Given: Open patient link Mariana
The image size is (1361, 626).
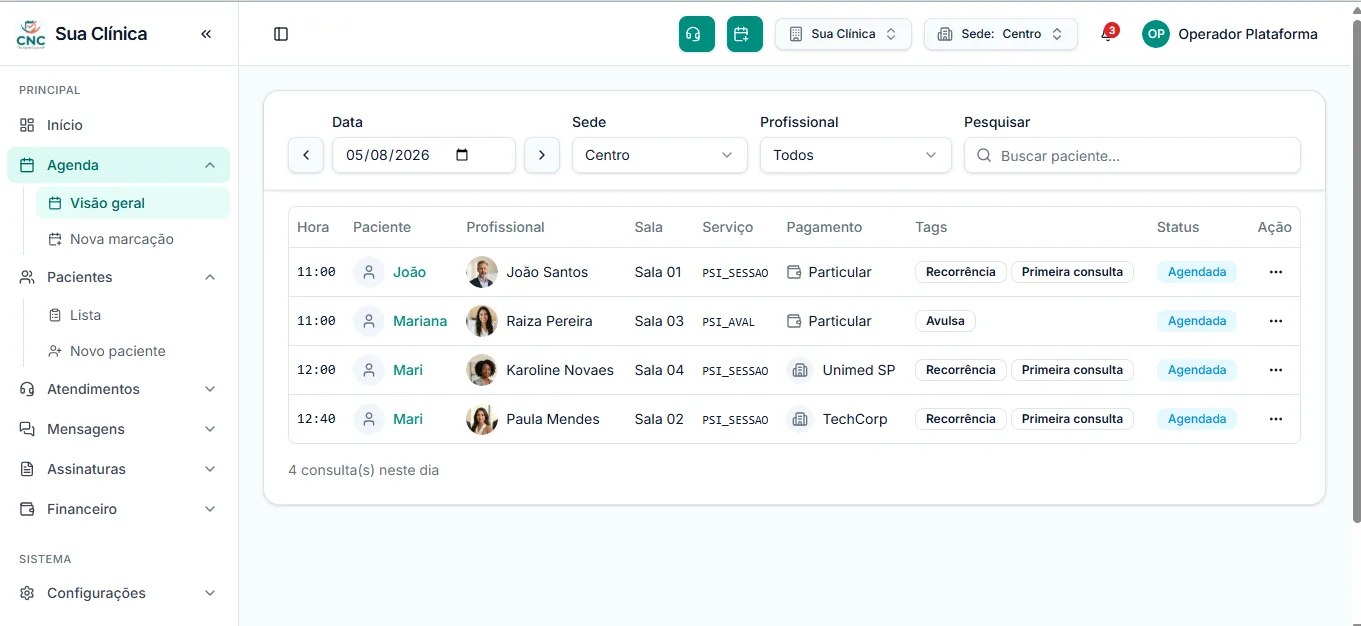Looking at the screenshot, I should coord(420,321).
